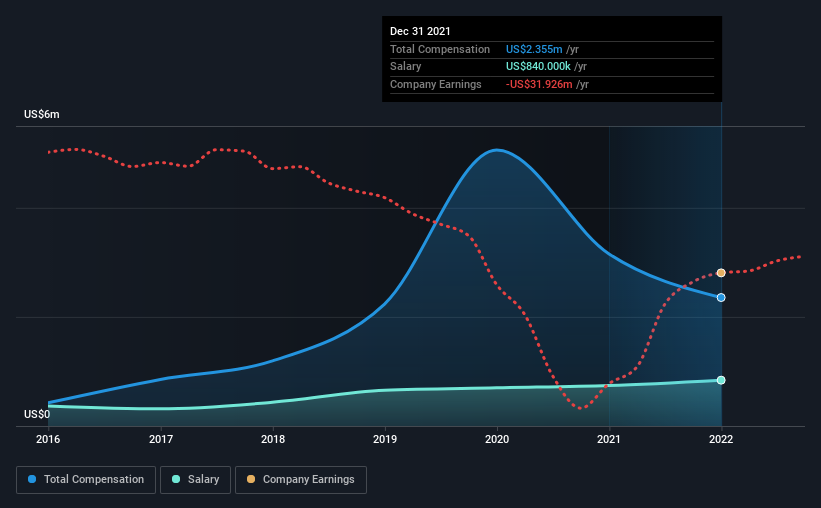Click the 2022 x-axis label
The width and height of the screenshot is (821, 508).
[721, 439]
